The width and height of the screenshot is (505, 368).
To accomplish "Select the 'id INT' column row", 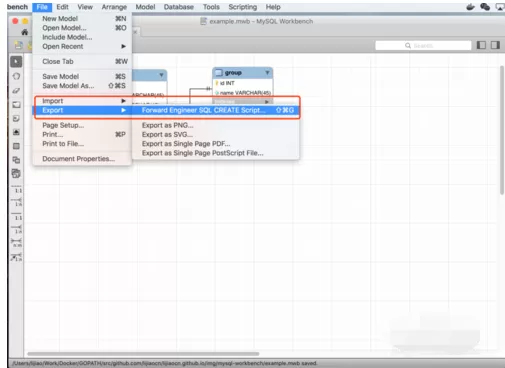I will point(242,83).
